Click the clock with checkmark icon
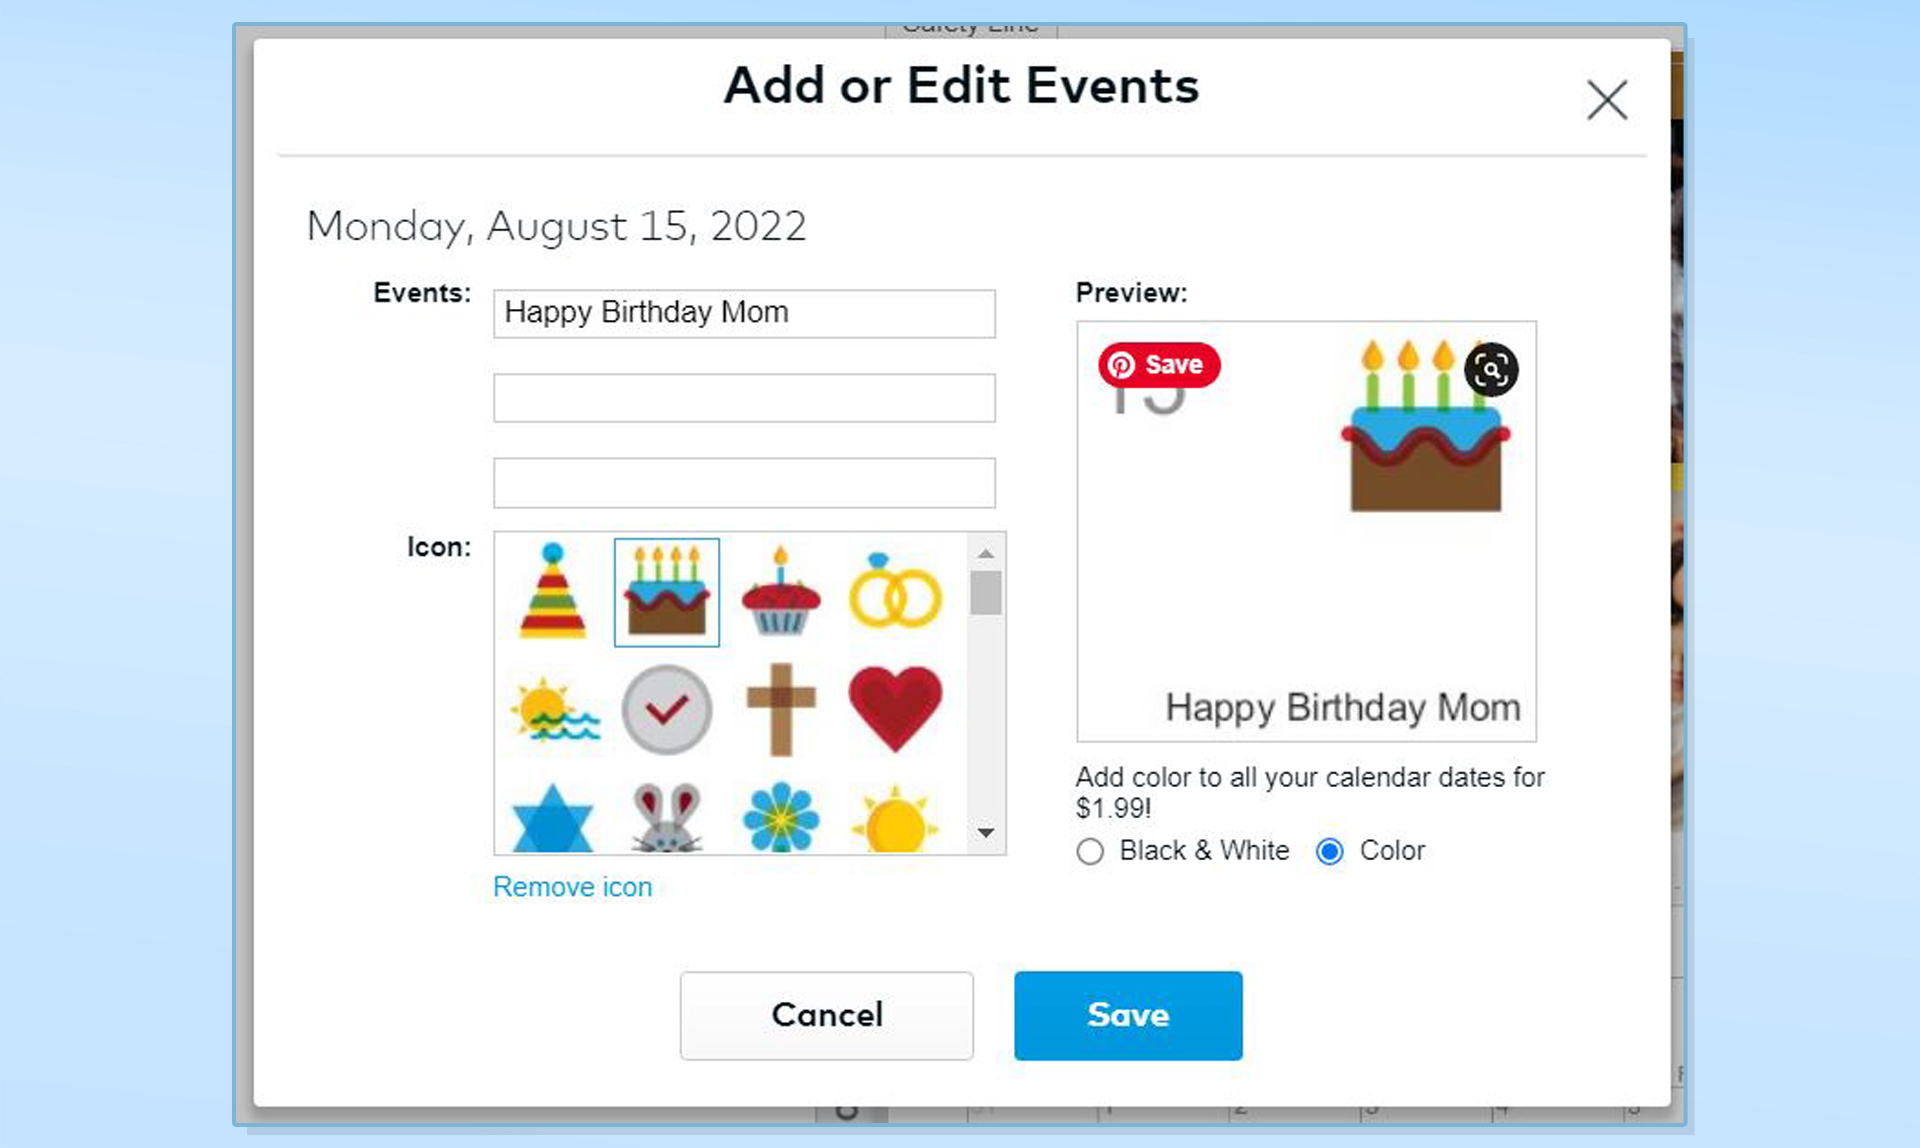The height and width of the screenshot is (1148, 1920). (666, 707)
